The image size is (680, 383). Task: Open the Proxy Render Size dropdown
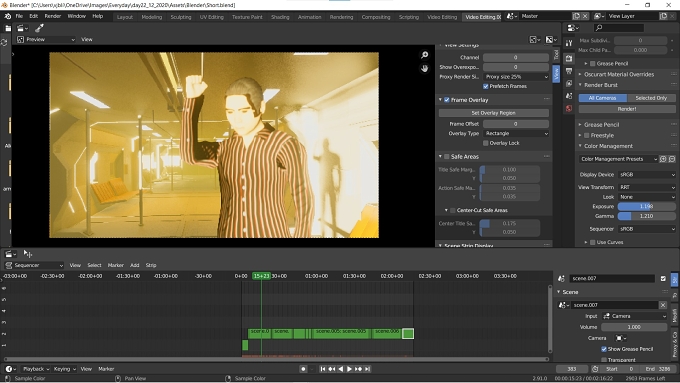click(516, 77)
